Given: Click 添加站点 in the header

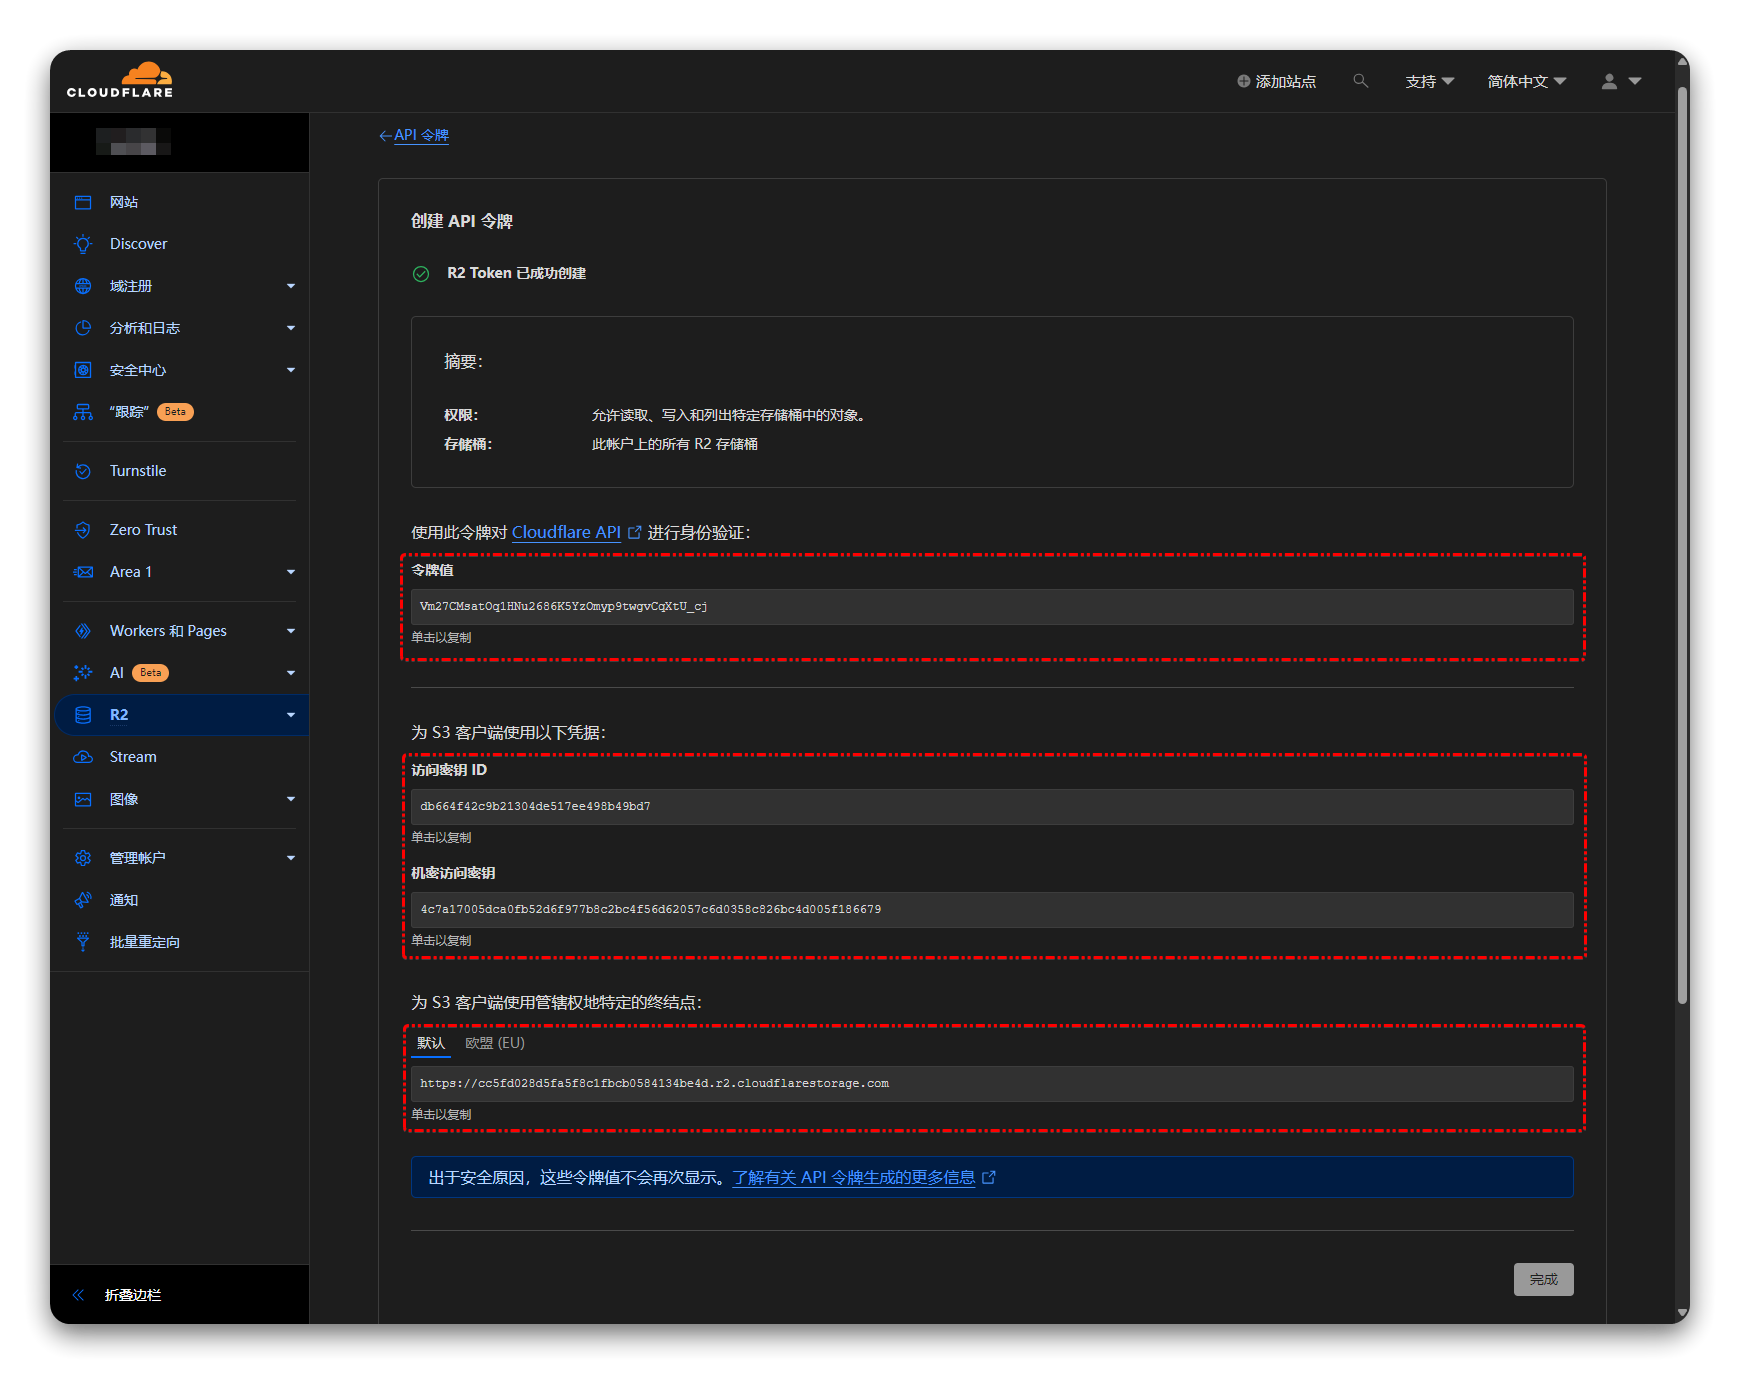Looking at the screenshot, I should 1277,81.
